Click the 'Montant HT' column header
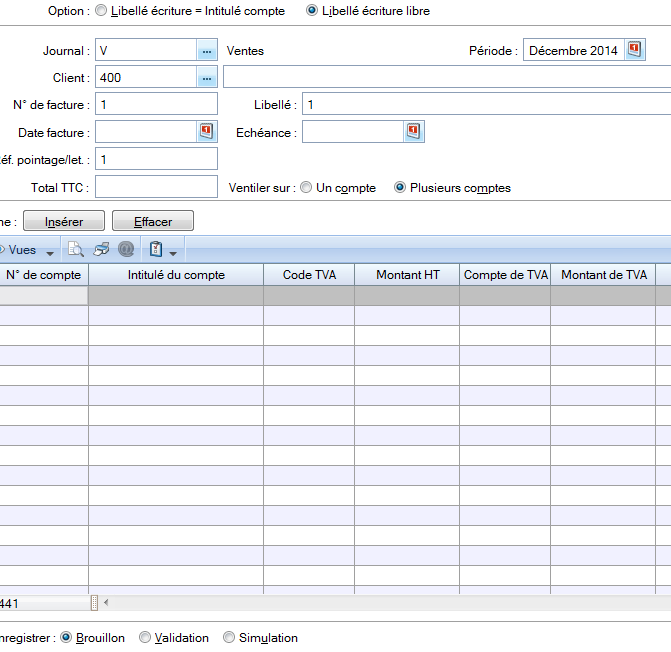671x652 pixels. coord(407,275)
